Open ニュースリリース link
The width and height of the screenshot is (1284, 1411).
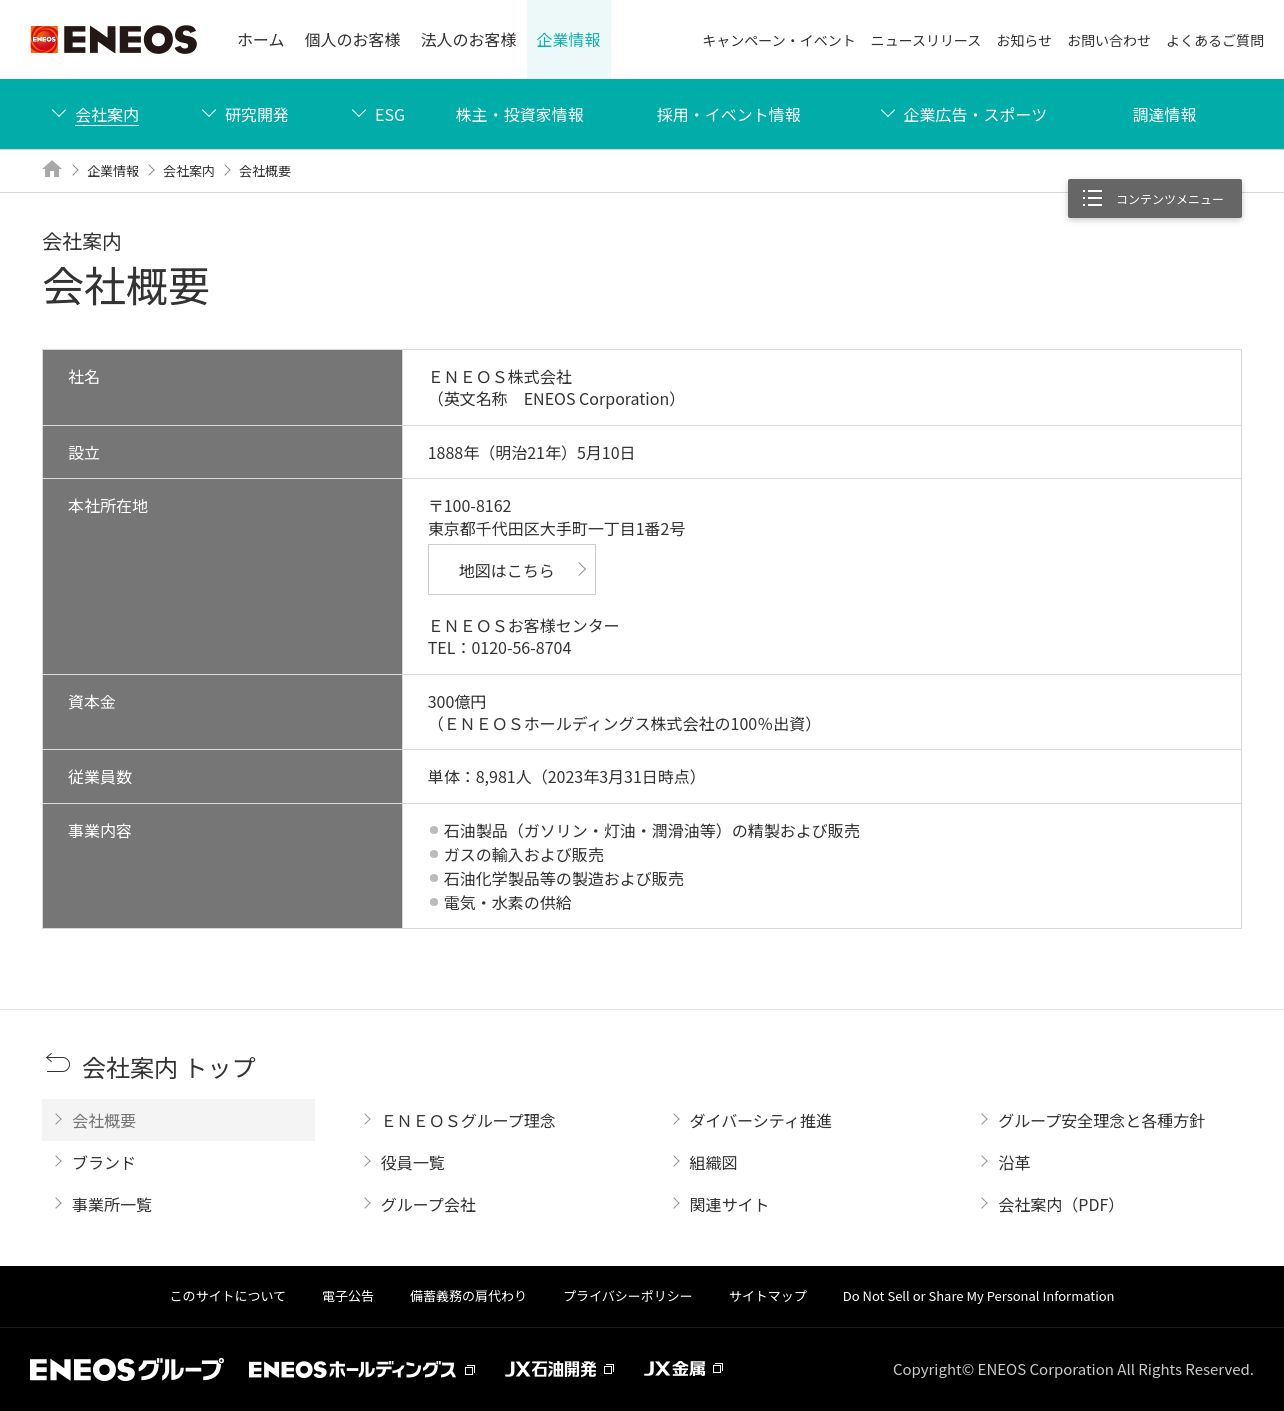pyautogui.click(x=926, y=41)
